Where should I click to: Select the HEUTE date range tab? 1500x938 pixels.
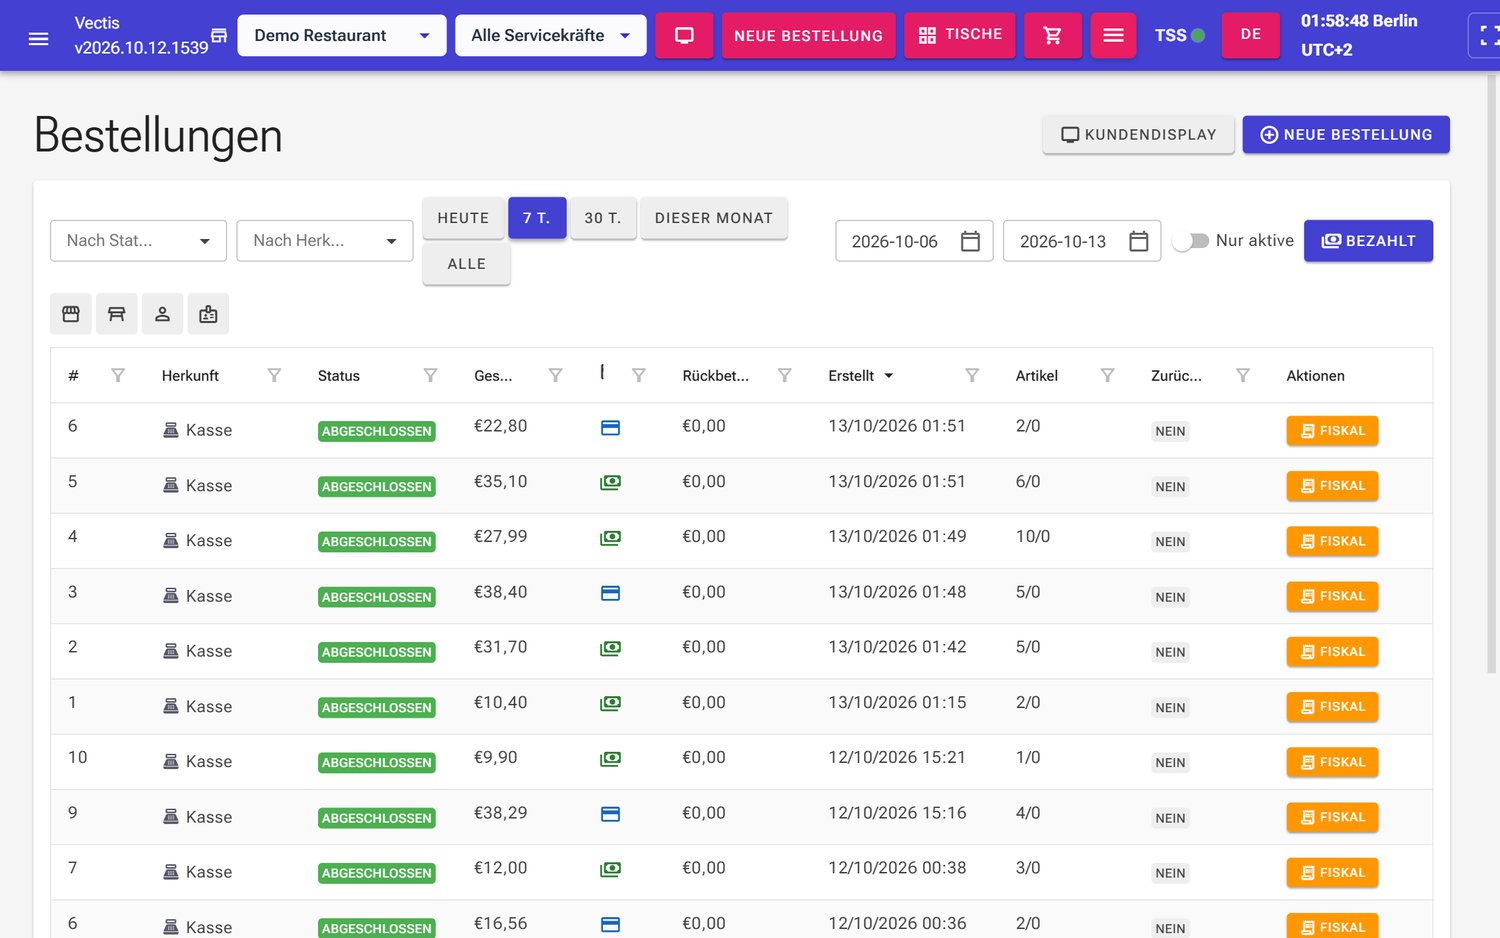(x=463, y=218)
